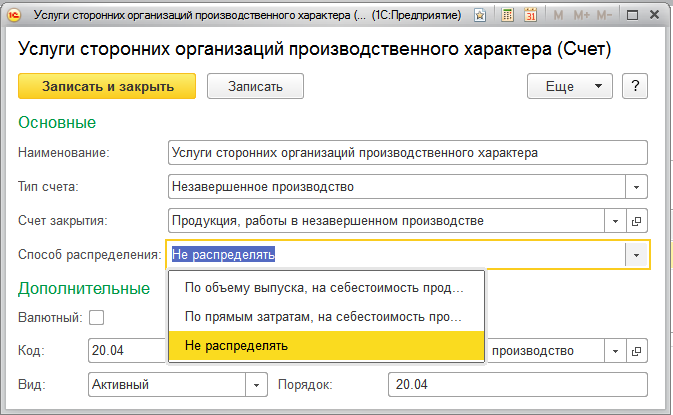Image resolution: width=673 pixels, height=415 pixels.
Task: Click the M memory button
Action: [557, 16]
